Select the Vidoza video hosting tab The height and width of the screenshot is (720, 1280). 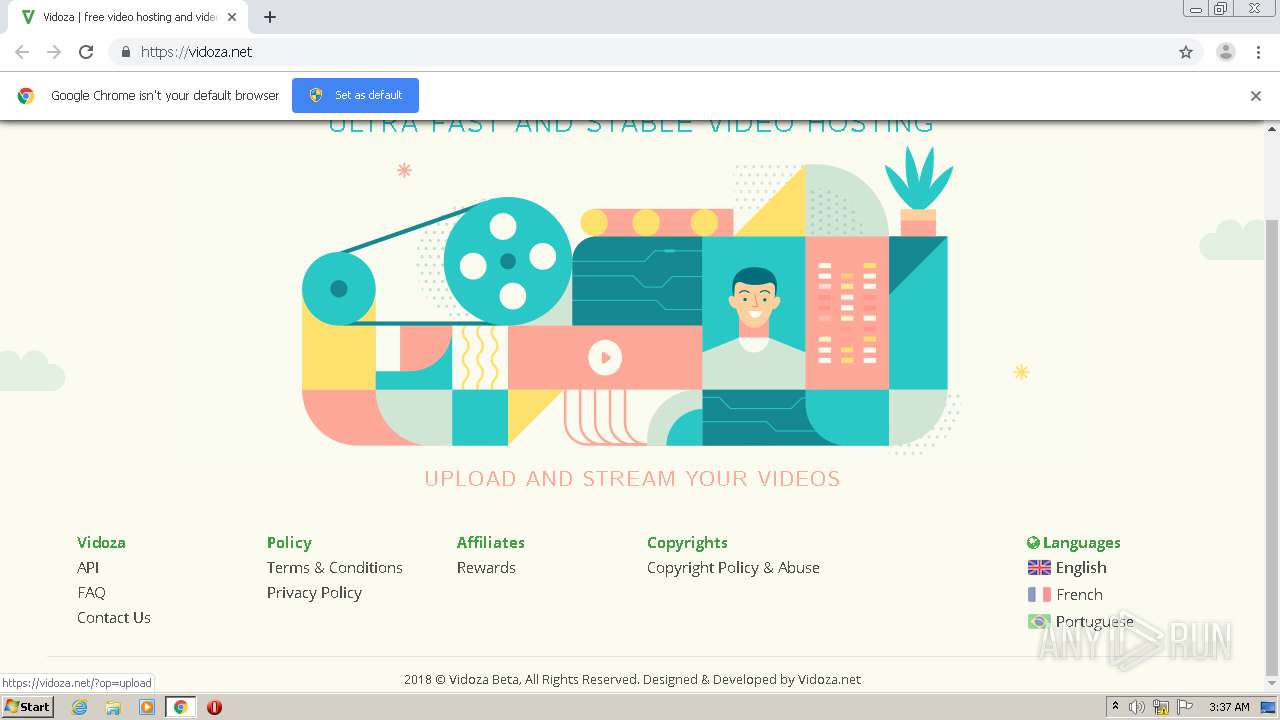[127, 17]
